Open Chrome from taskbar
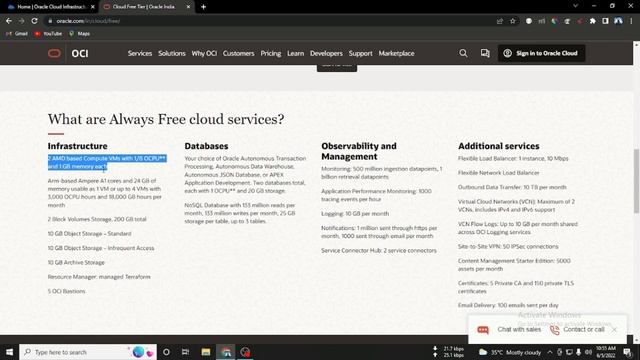This screenshot has height=360, width=640. click(x=226, y=352)
